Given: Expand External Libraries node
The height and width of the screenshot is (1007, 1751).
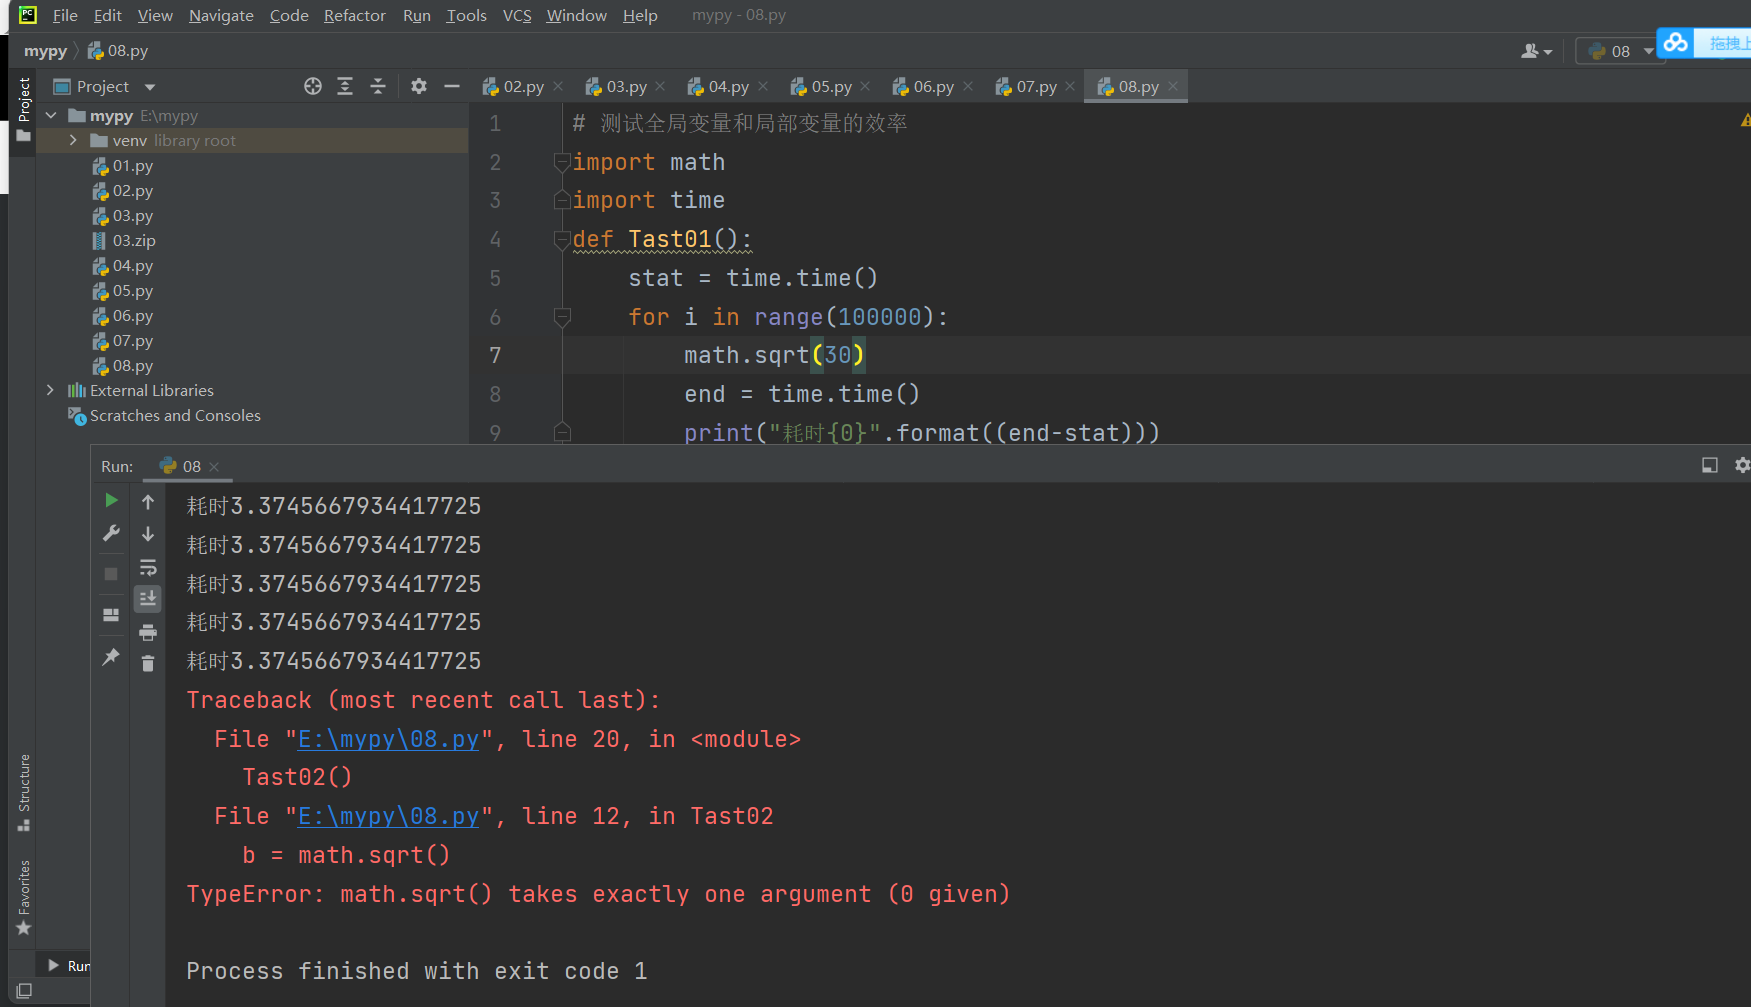Looking at the screenshot, I should pyautogui.click(x=51, y=391).
